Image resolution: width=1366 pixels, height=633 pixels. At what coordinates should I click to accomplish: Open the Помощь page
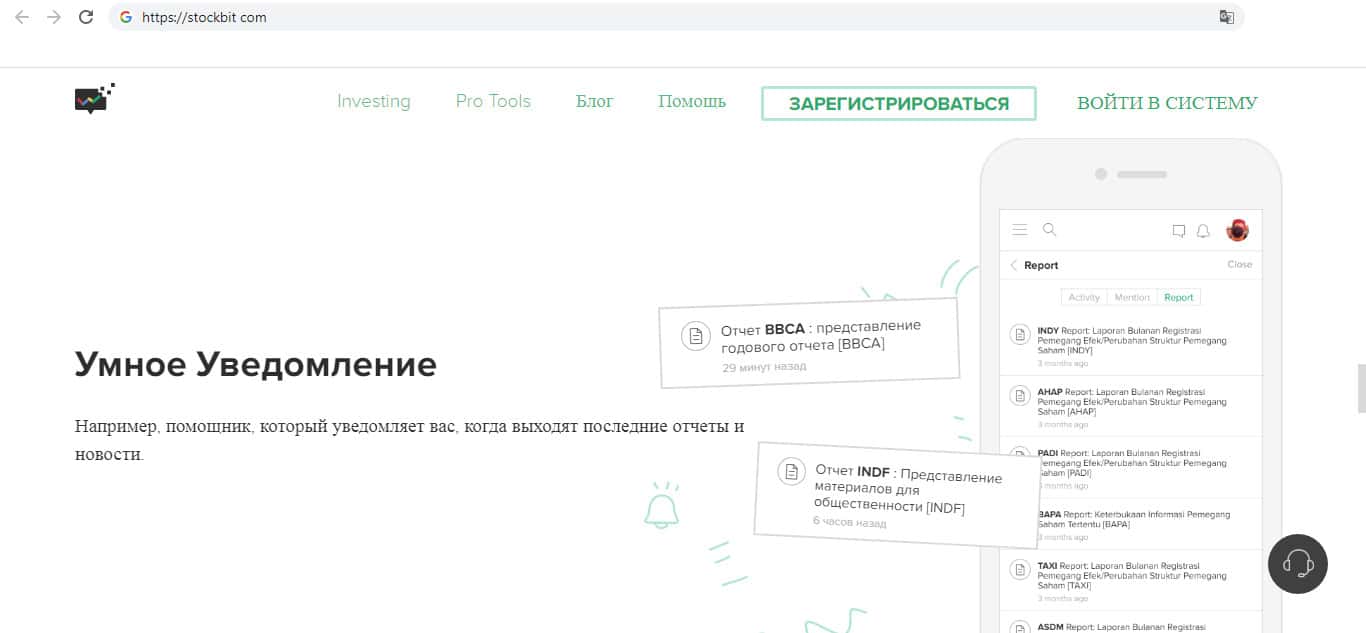click(692, 101)
